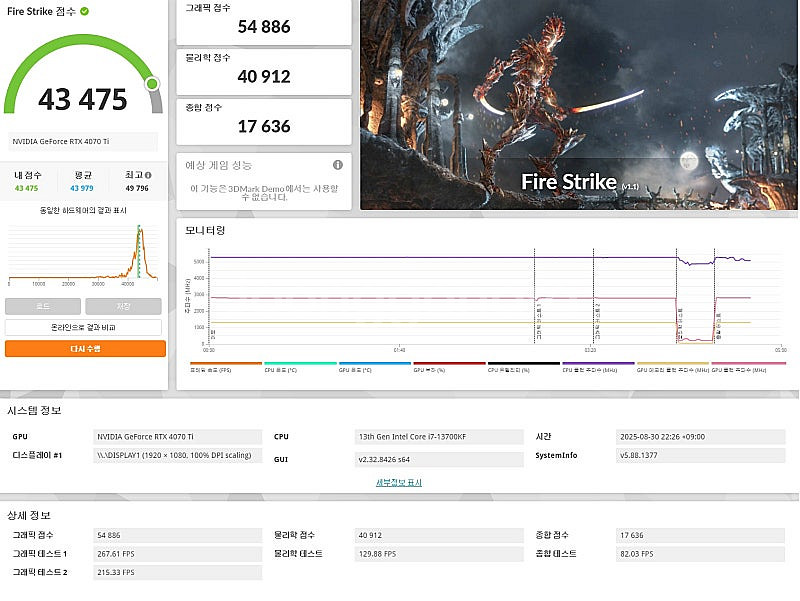Screen dimensions: 800x601
Task: Click the 상세 정보 section heading
Action: 29,515
